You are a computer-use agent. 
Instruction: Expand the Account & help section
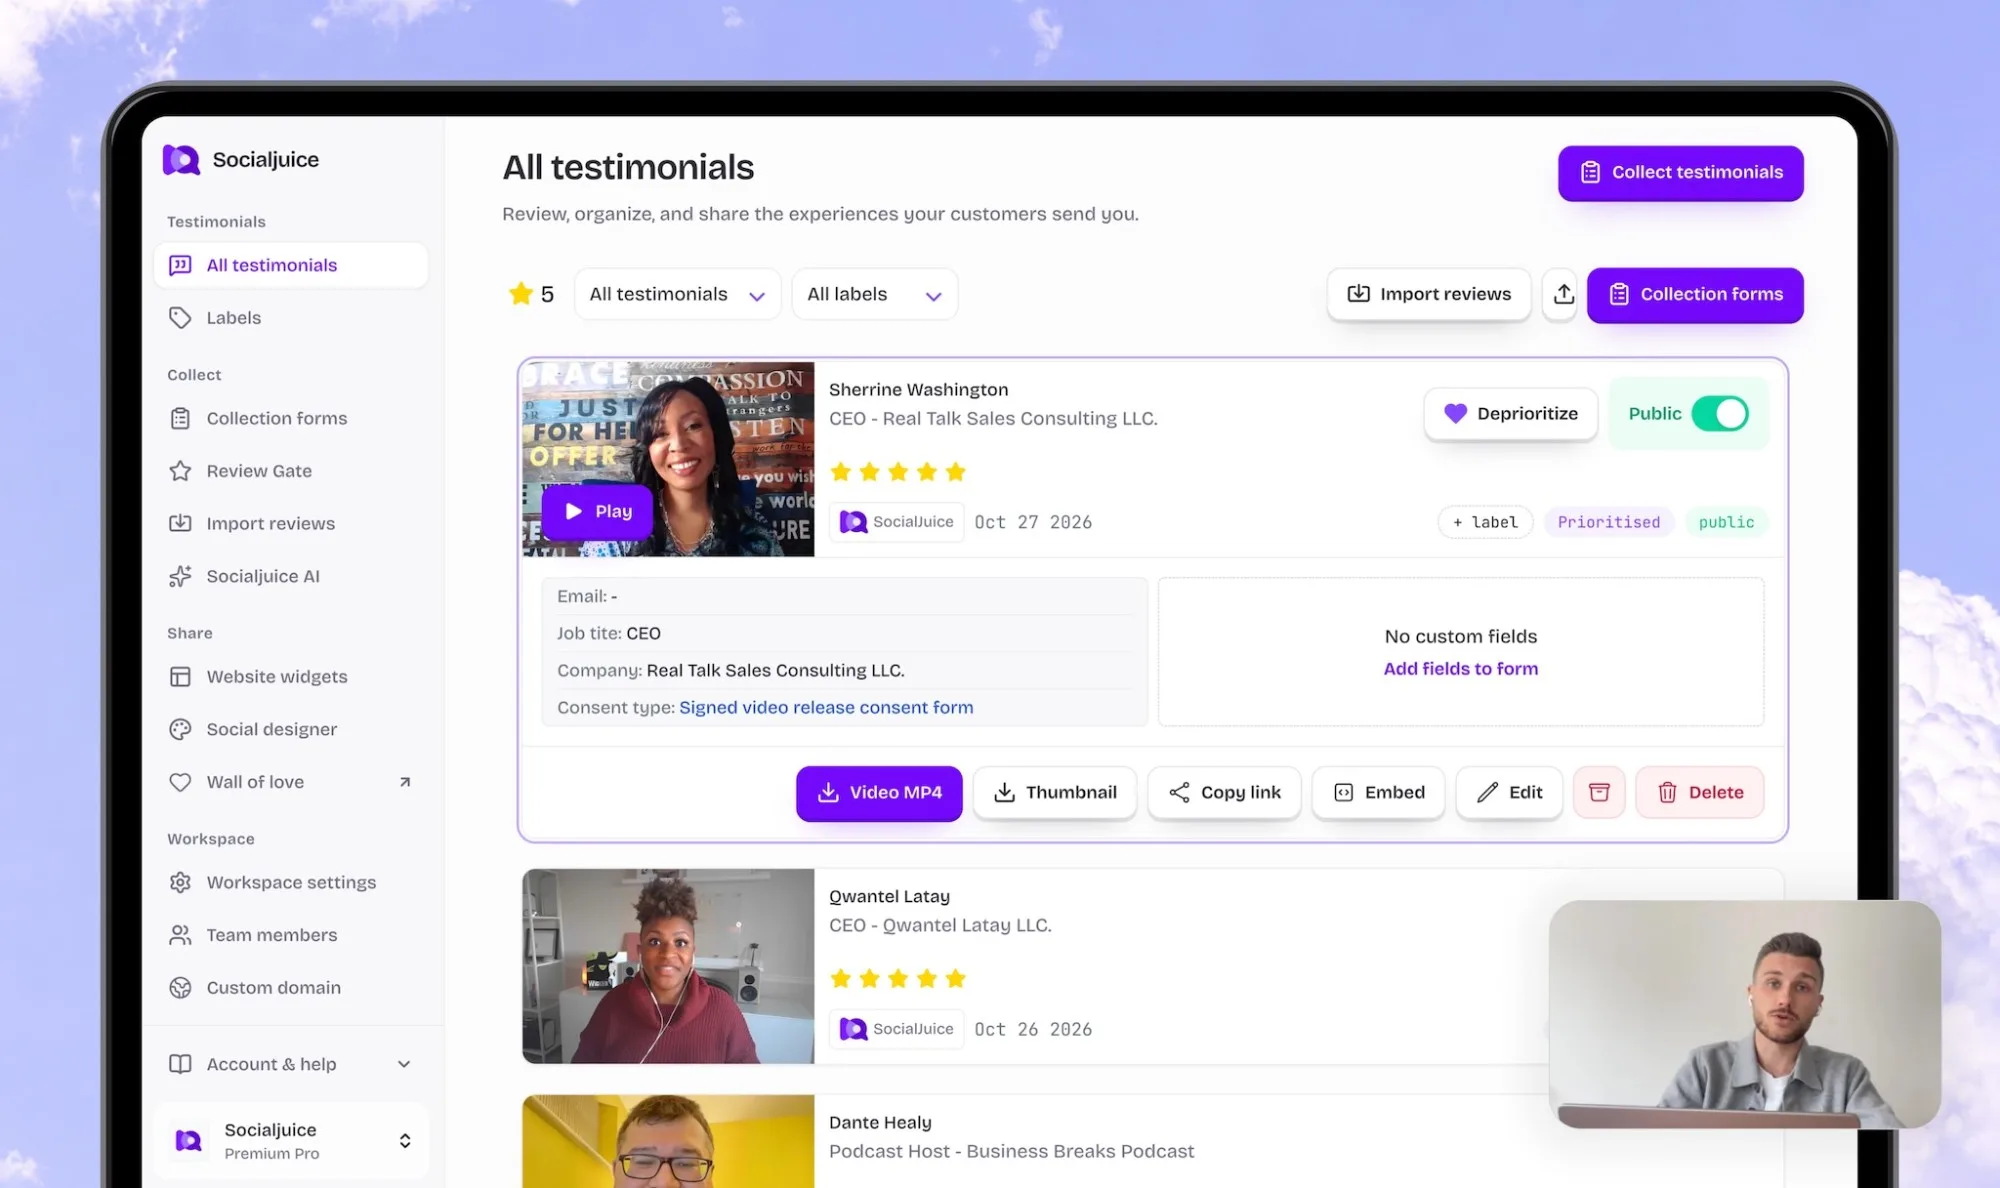(x=290, y=1064)
